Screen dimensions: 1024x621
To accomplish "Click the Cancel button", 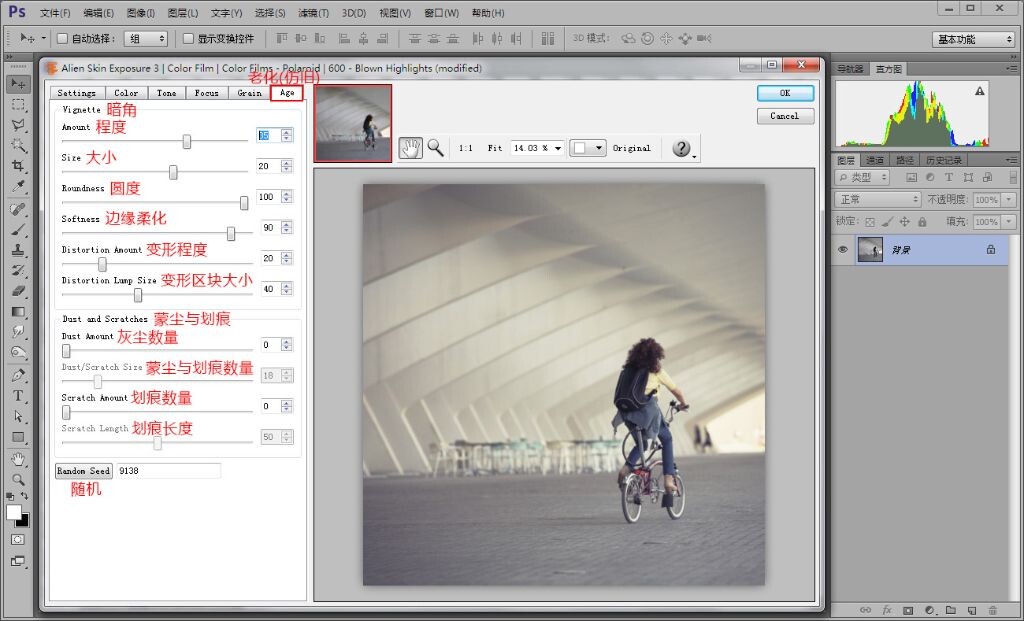I will tap(785, 116).
